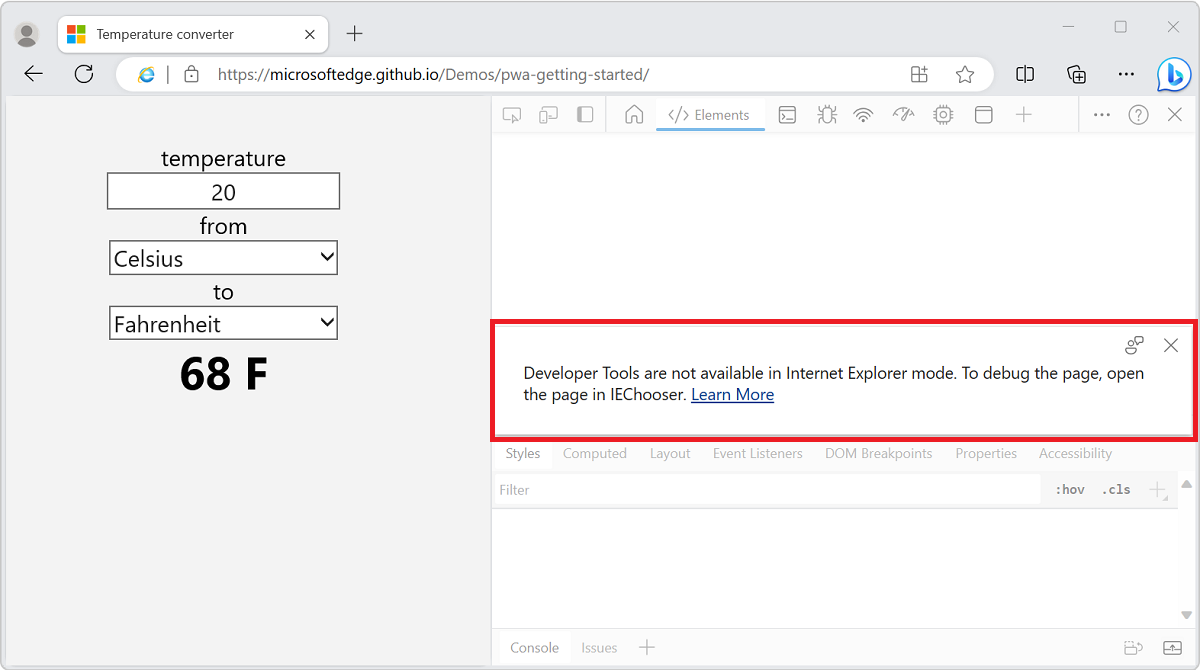Screen dimensions: 1200x670
Task: Select the inspect element tool
Action: [x=511, y=114]
